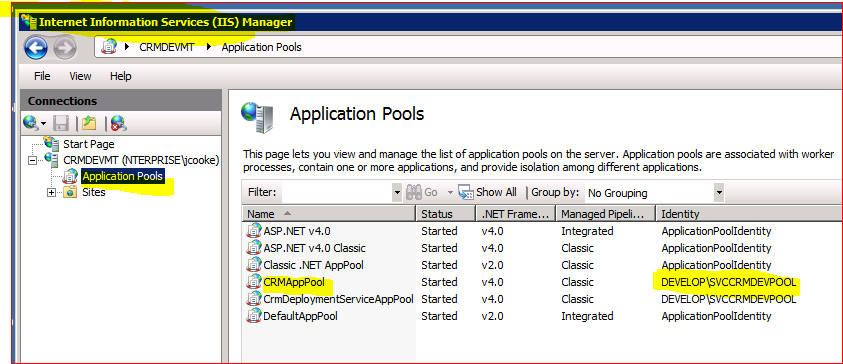Image resolution: width=843 pixels, height=364 pixels.
Task: Click CRMAppPool identity DEVELOP\SVCCRMDEVPOOL
Action: (x=728, y=282)
